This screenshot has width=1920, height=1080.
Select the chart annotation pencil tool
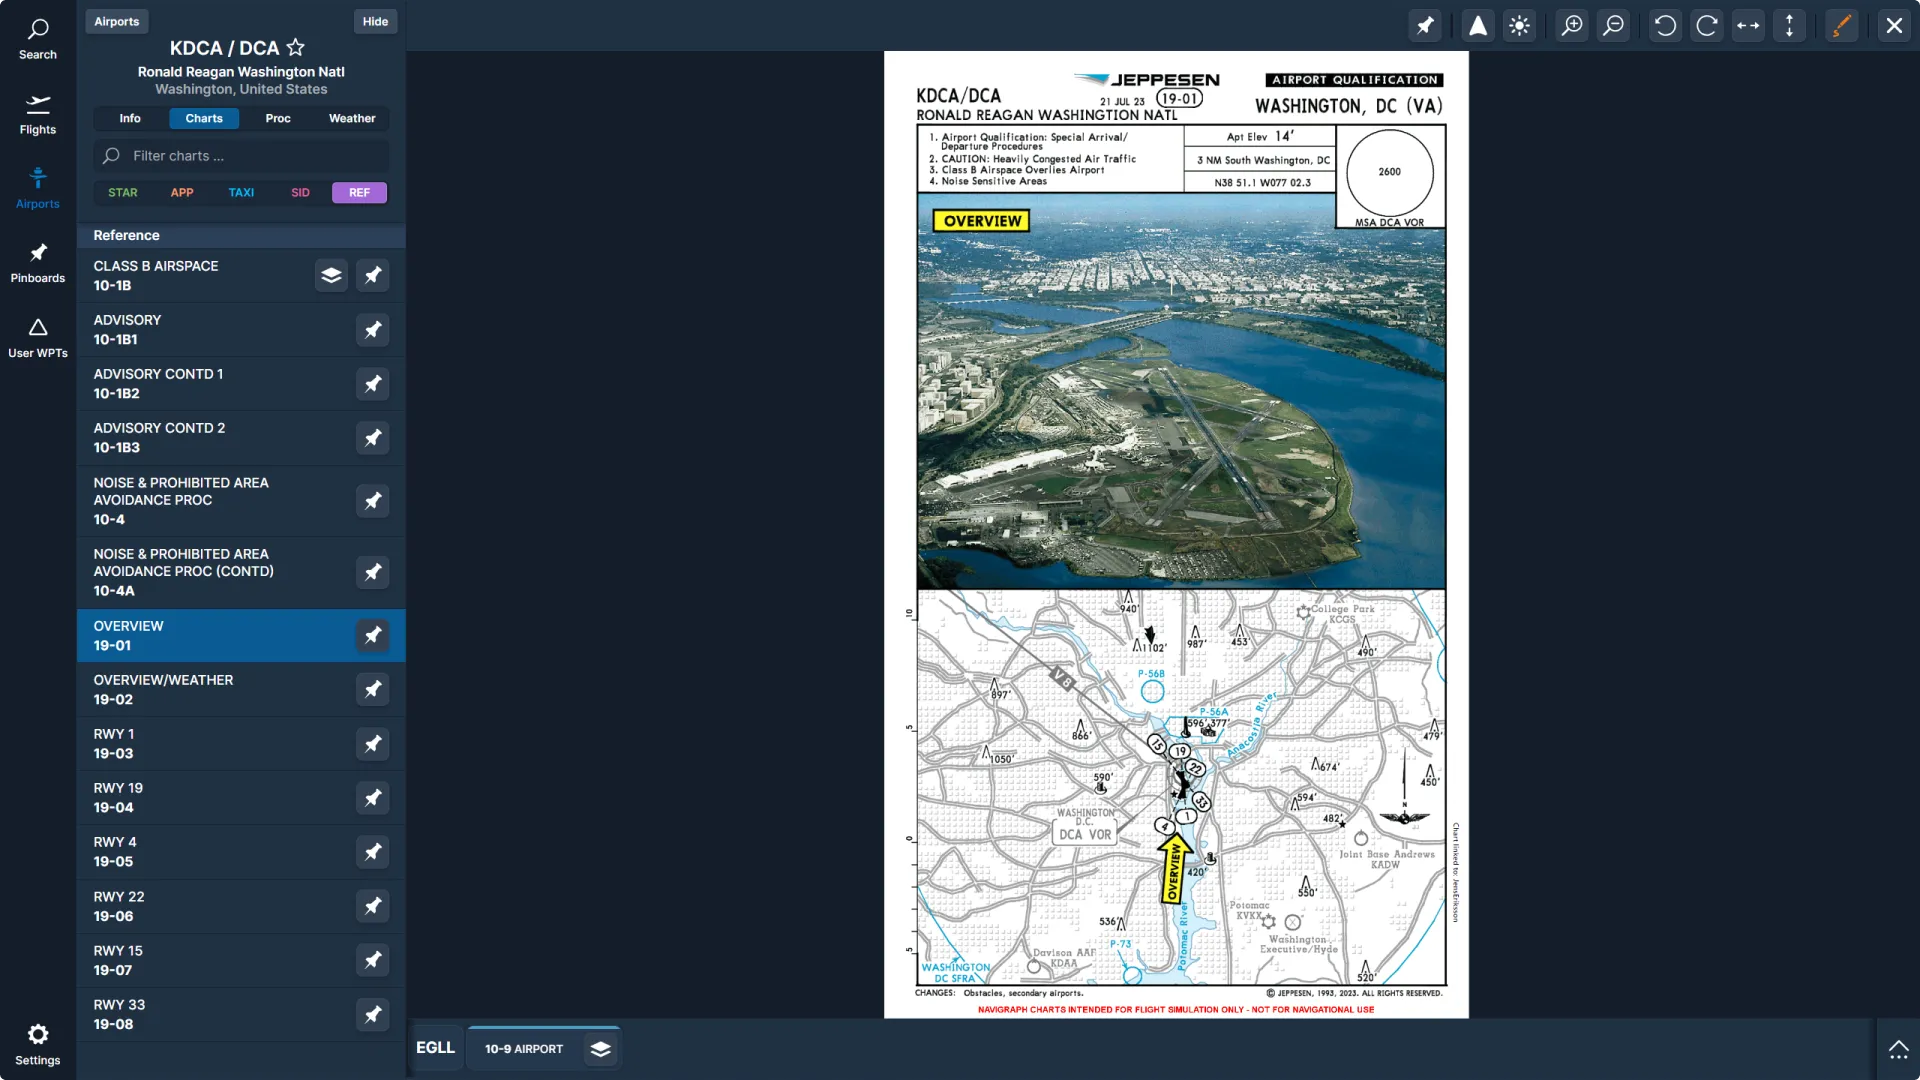click(x=1843, y=25)
